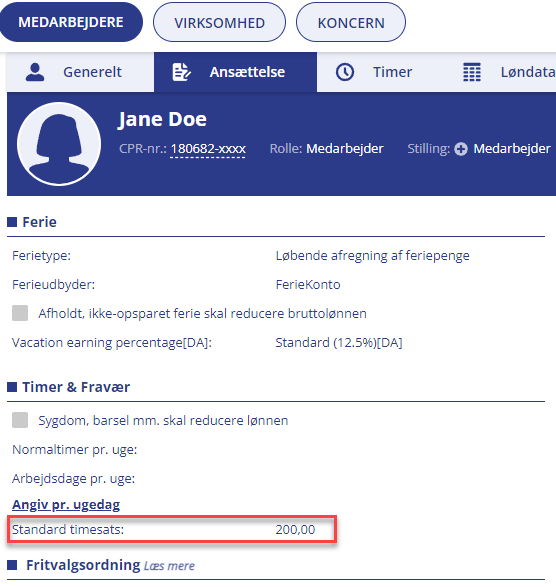
Task: Click the plus icon next to Stilling
Action: (461, 149)
